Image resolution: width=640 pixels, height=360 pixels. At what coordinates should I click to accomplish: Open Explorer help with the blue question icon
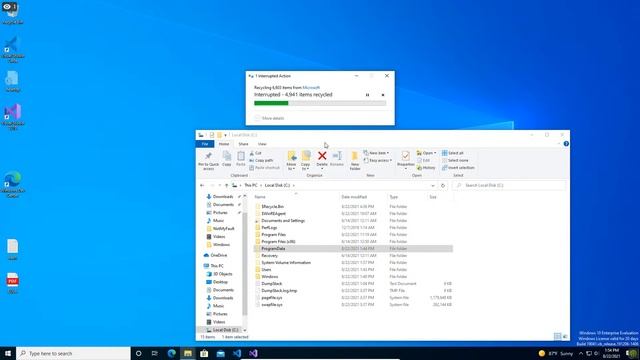[566, 144]
